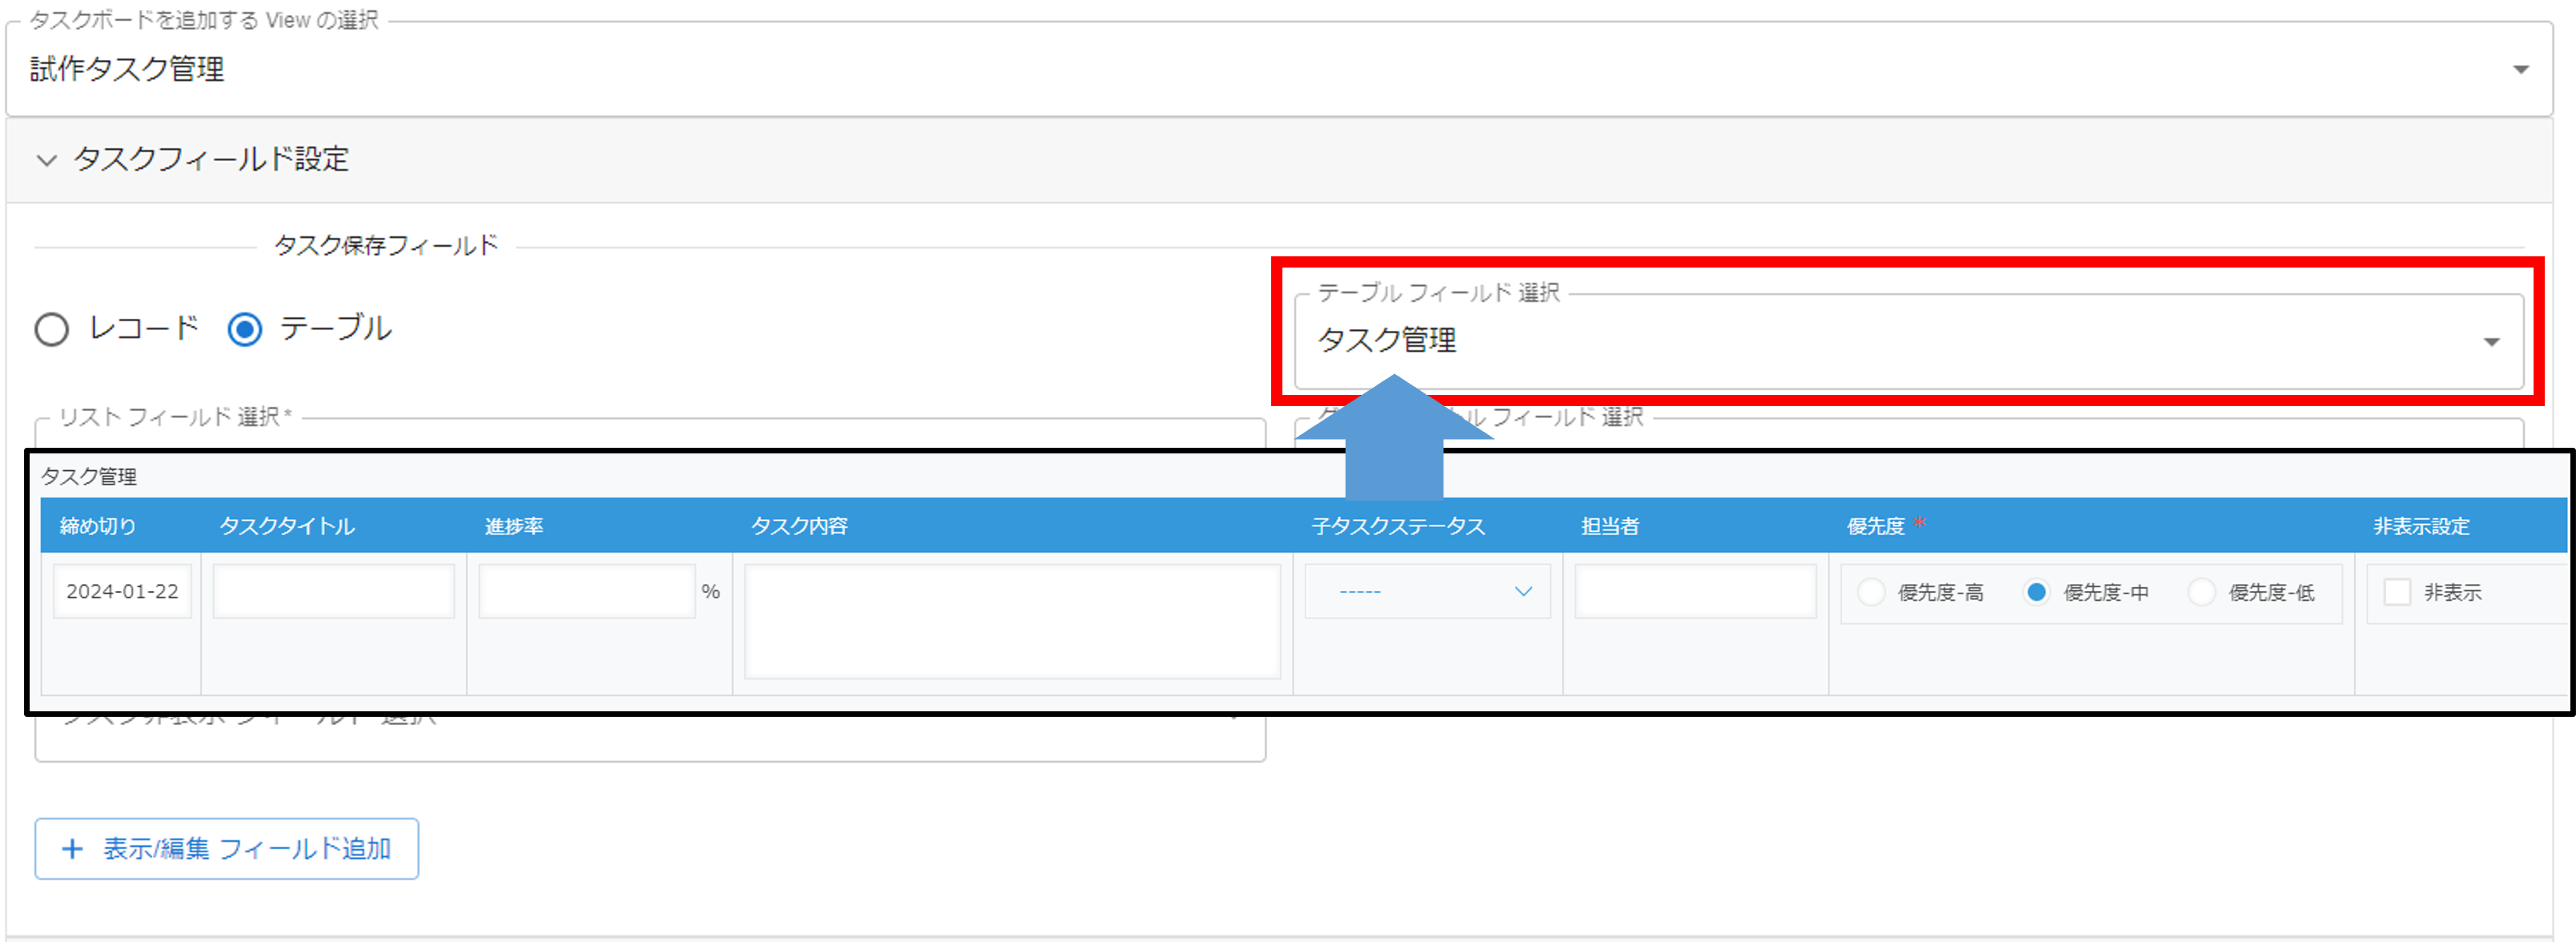2576x942 pixels.
Task: Toggle the 非表示 checkbox
Action: (x=2397, y=592)
